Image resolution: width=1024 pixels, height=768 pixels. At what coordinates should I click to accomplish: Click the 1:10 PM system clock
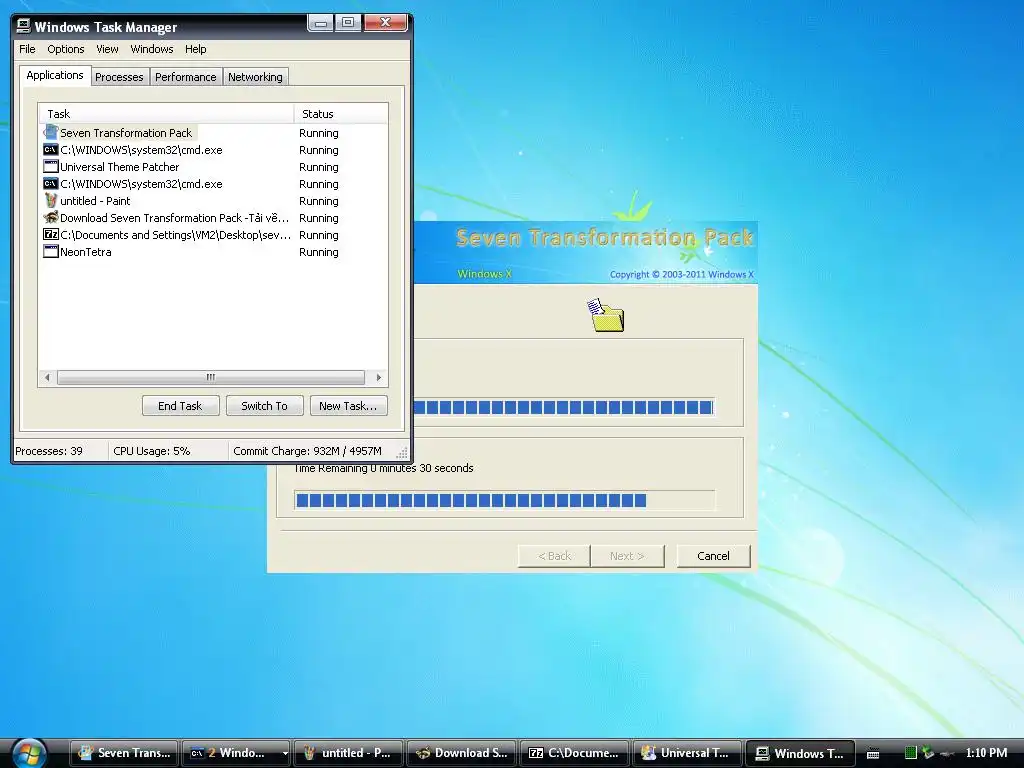click(x=986, y=752)
